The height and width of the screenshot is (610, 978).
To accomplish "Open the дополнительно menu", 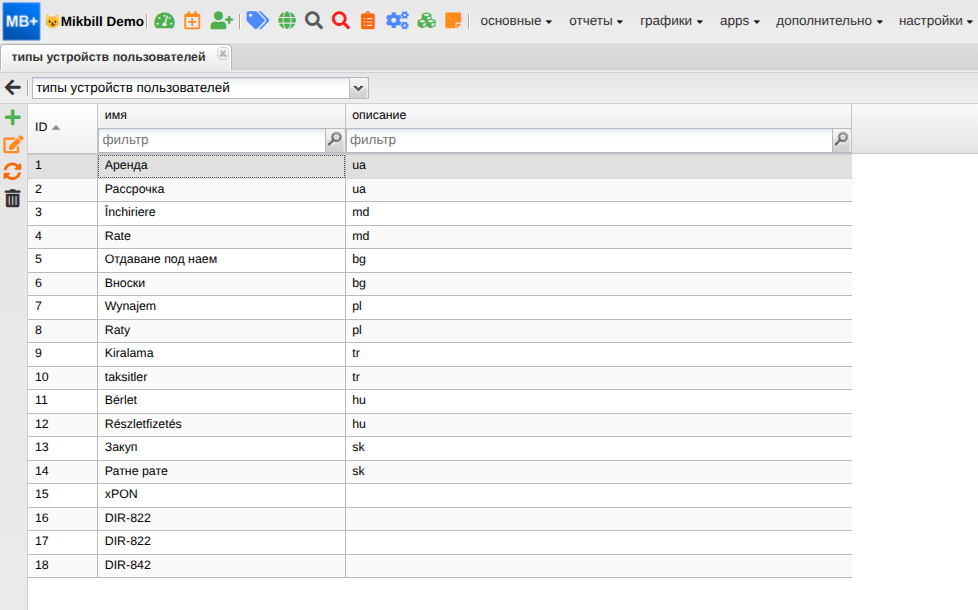I will [x=829, y=21].
